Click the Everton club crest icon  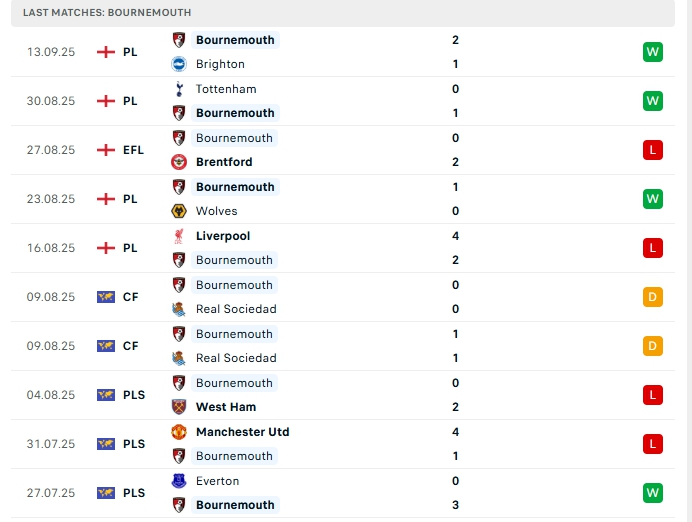point(179,481)
